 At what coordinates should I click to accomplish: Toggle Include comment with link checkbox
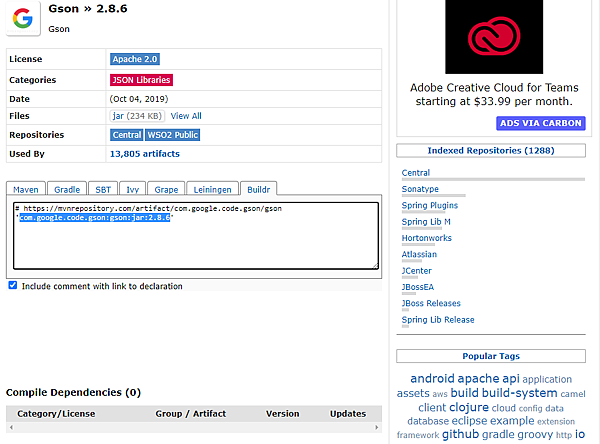pyautogui.click(x=13, y=285)
